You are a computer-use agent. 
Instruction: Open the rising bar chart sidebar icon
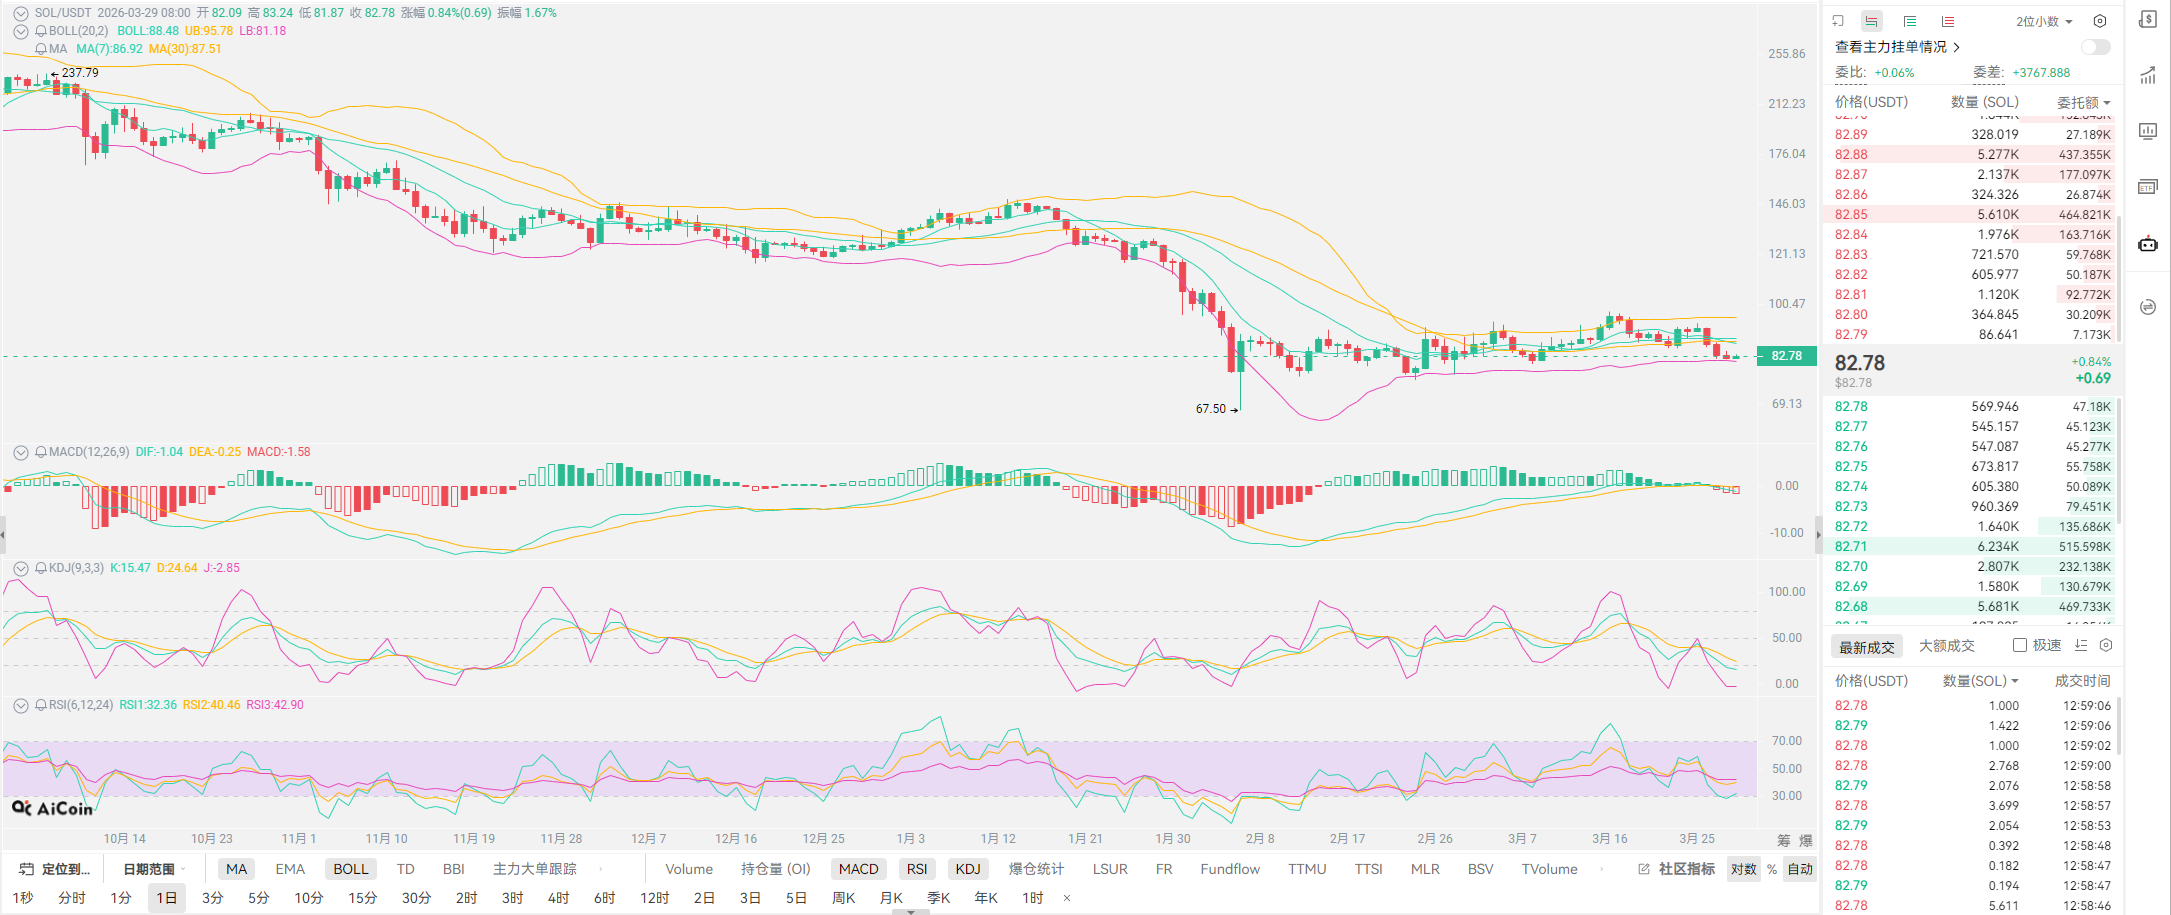(x=2147, y=76)
